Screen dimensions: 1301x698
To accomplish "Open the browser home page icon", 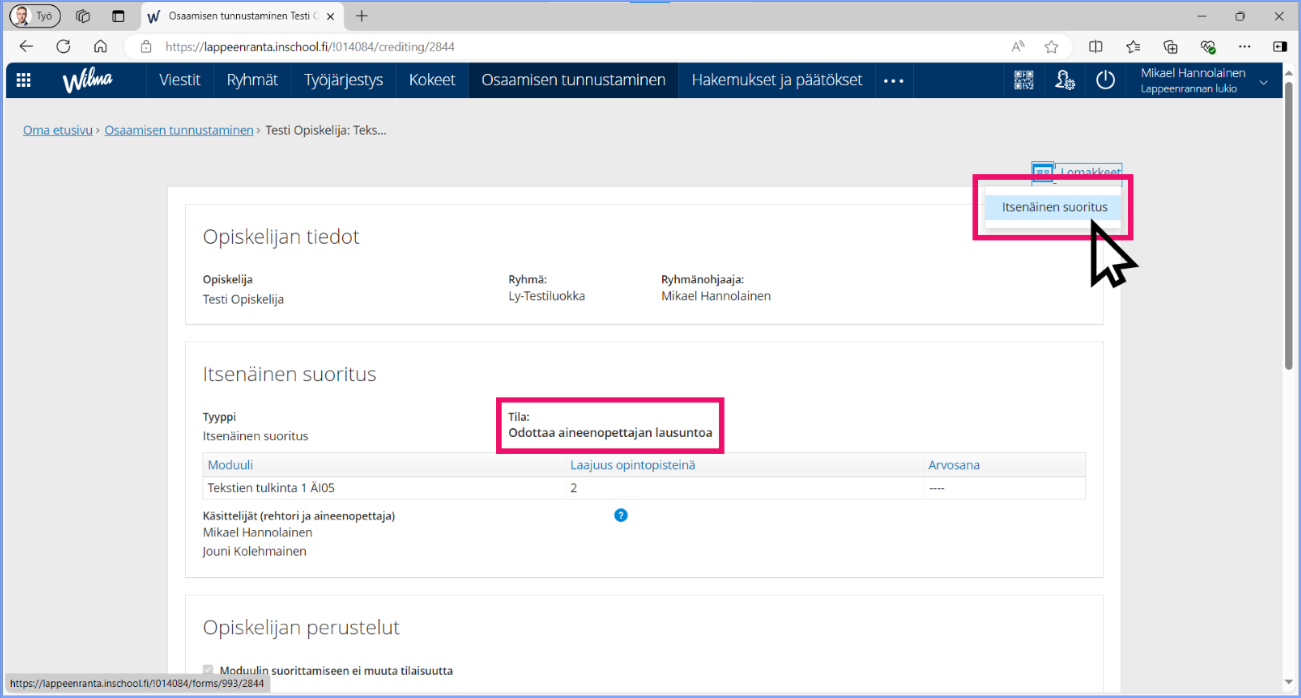I will click(x=100, y=46).
